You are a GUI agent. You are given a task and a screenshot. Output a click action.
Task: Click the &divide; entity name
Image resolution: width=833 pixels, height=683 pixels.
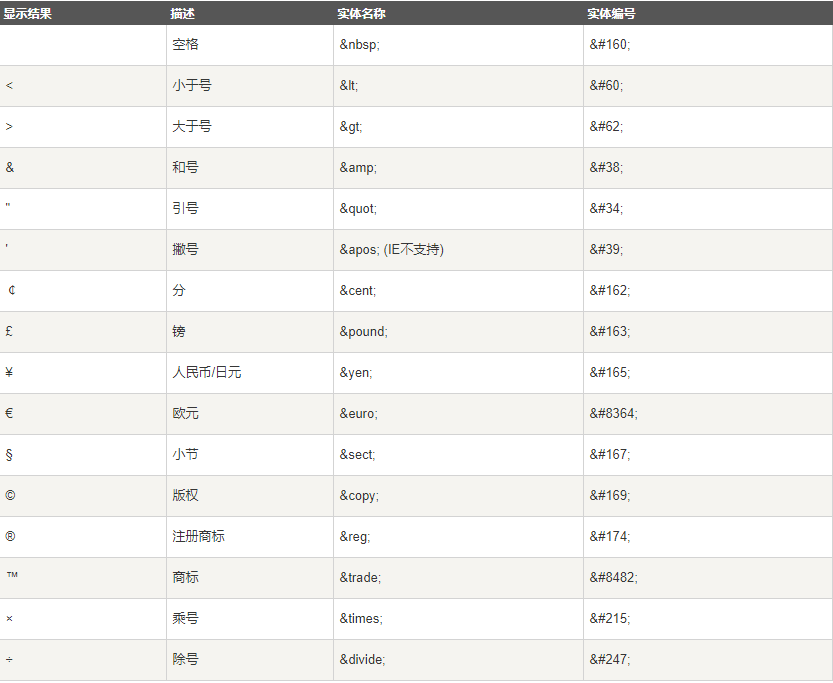coord(362,659)
